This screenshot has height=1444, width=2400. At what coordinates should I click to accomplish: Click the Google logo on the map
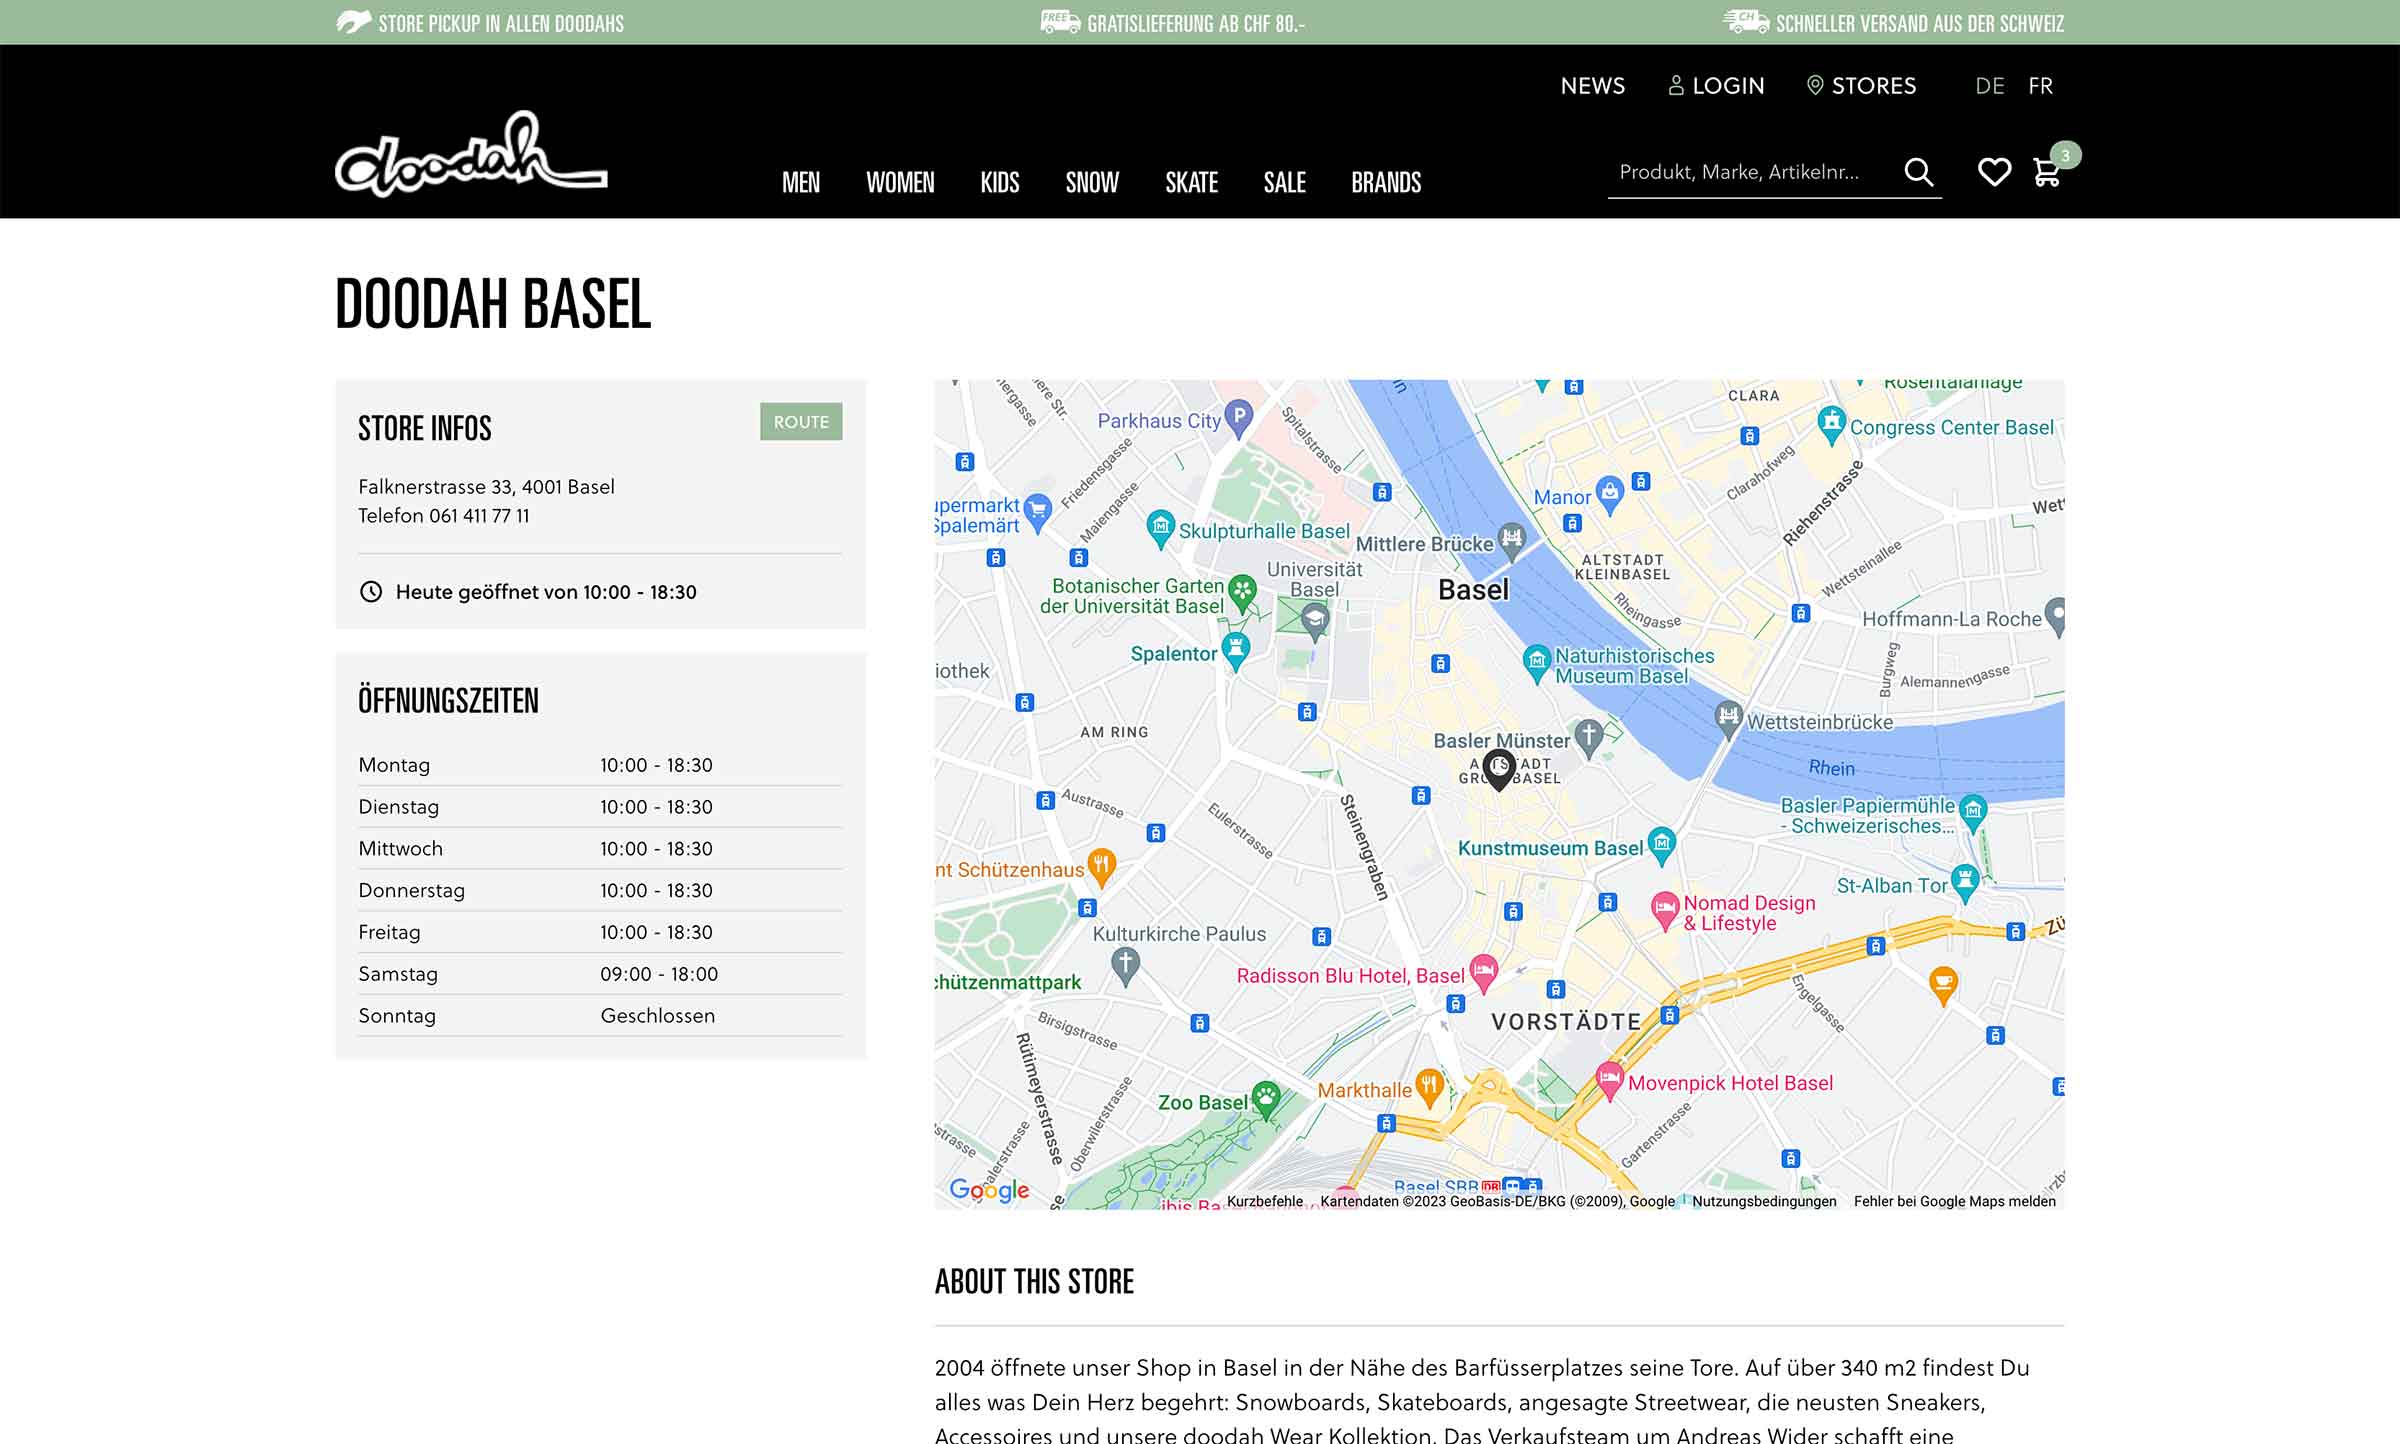tap(989, 1189)
